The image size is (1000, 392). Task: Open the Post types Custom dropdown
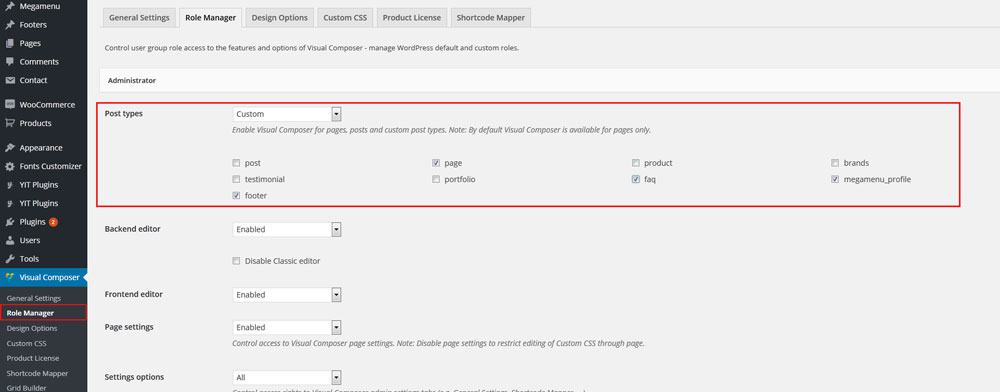287,114
